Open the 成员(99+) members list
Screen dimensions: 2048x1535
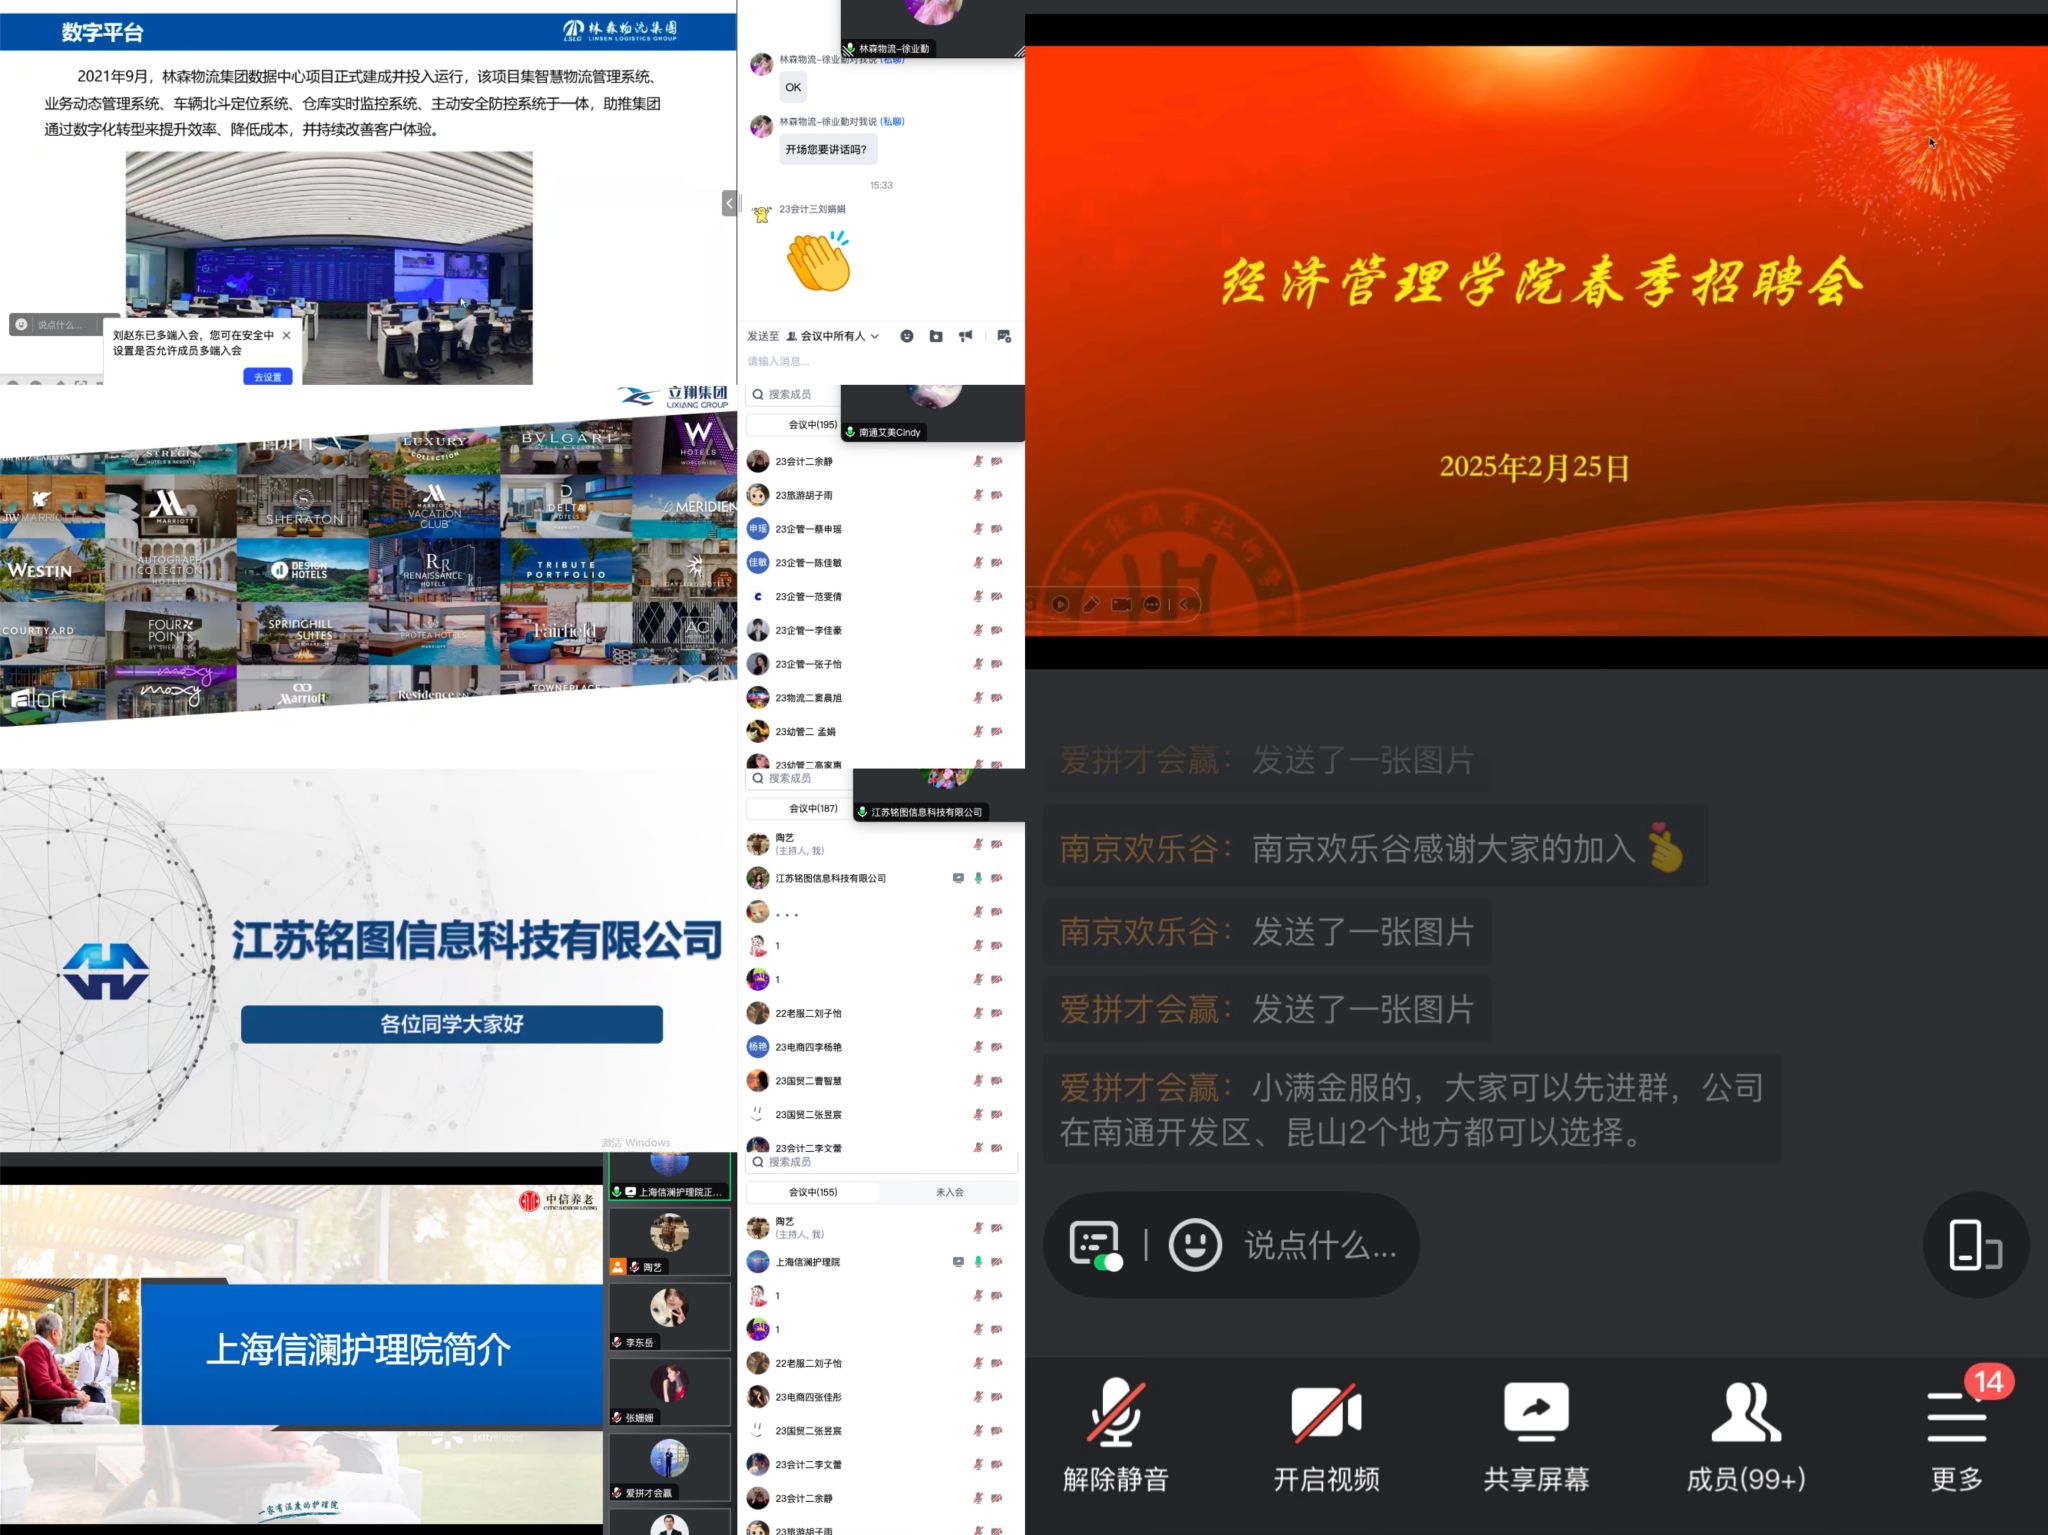[x=1746, y=1414]
